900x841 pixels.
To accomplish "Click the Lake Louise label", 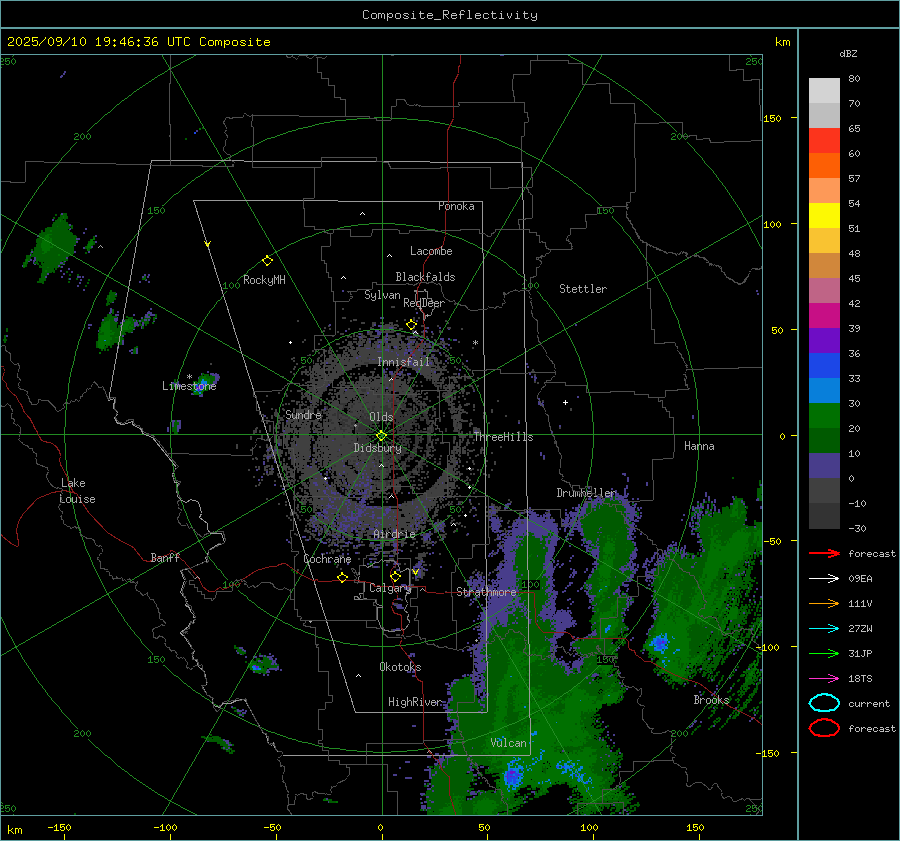I will [x=77, y=491].
